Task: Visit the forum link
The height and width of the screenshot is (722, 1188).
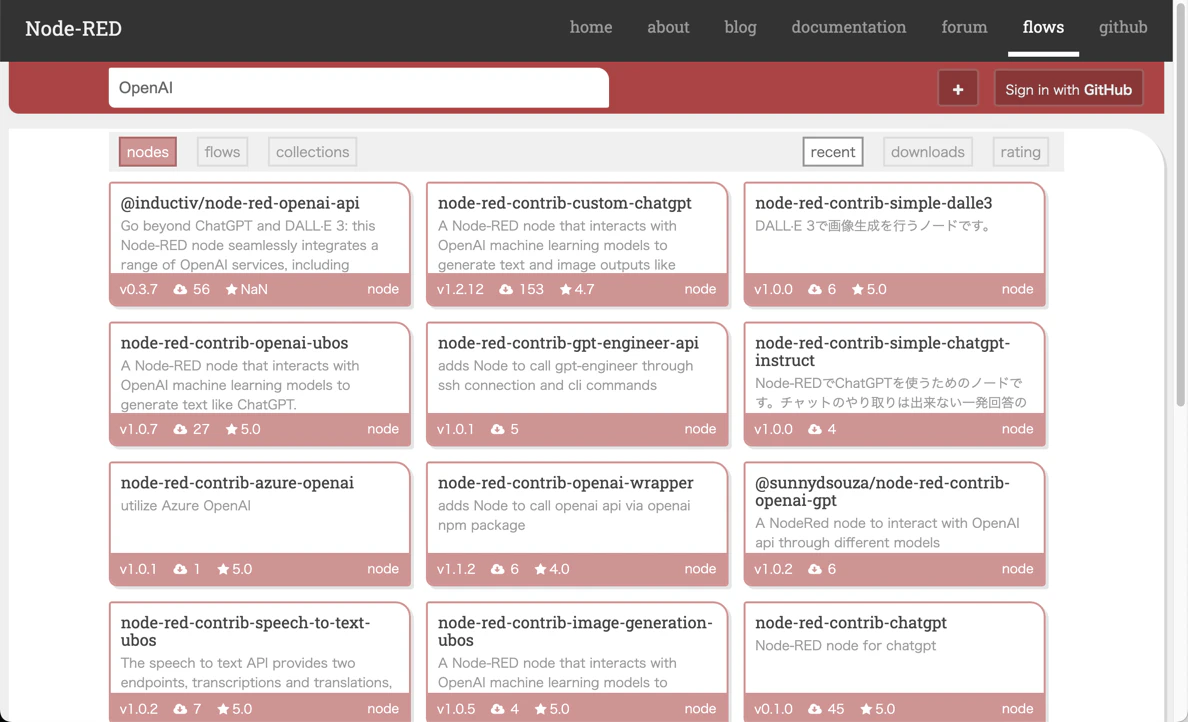Action: coord(964,27)
